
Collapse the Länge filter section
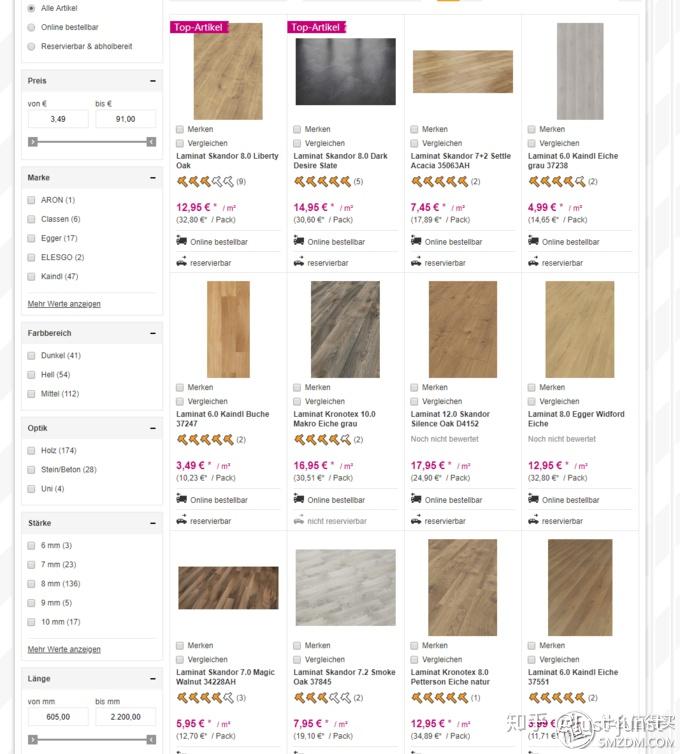[153, 679]
